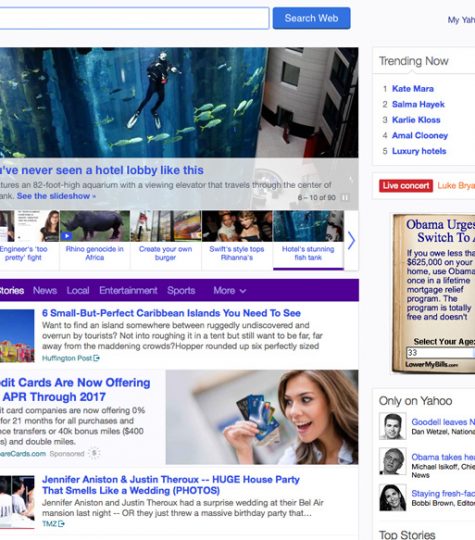The image size is (475, 540).
Task: Click the next arrow on the thumbnail carousel
Action: point(351,240)
